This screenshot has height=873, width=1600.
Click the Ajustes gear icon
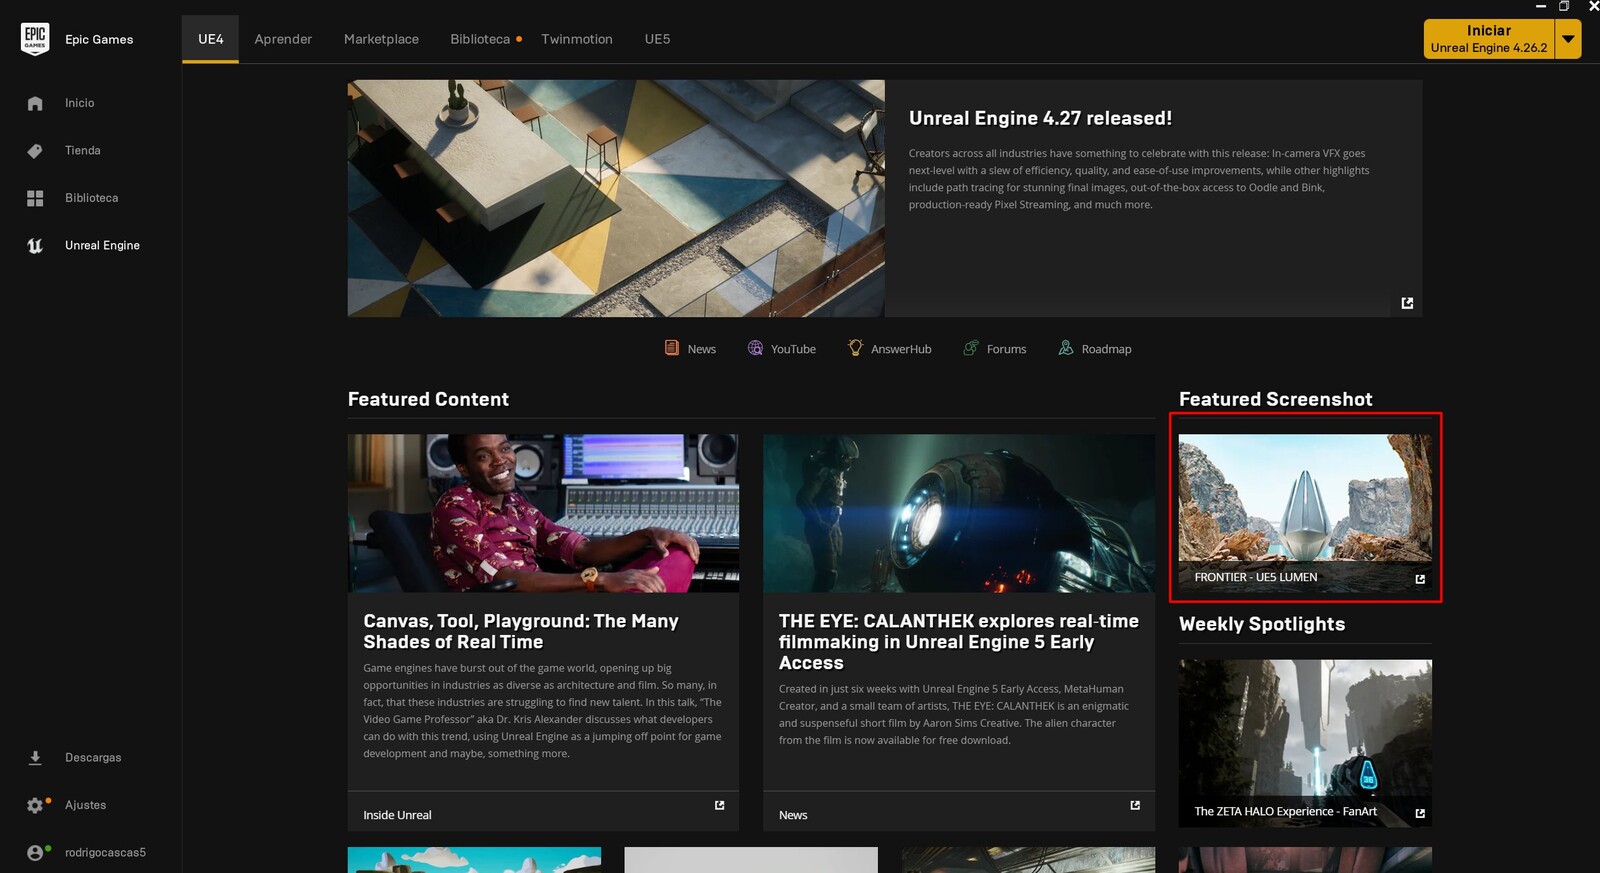35,805
